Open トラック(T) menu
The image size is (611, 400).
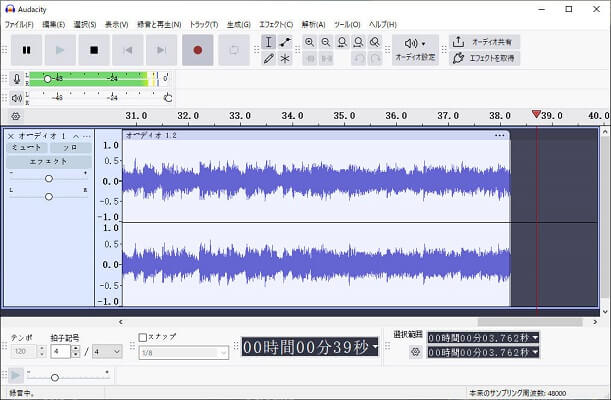coord(204,24)
